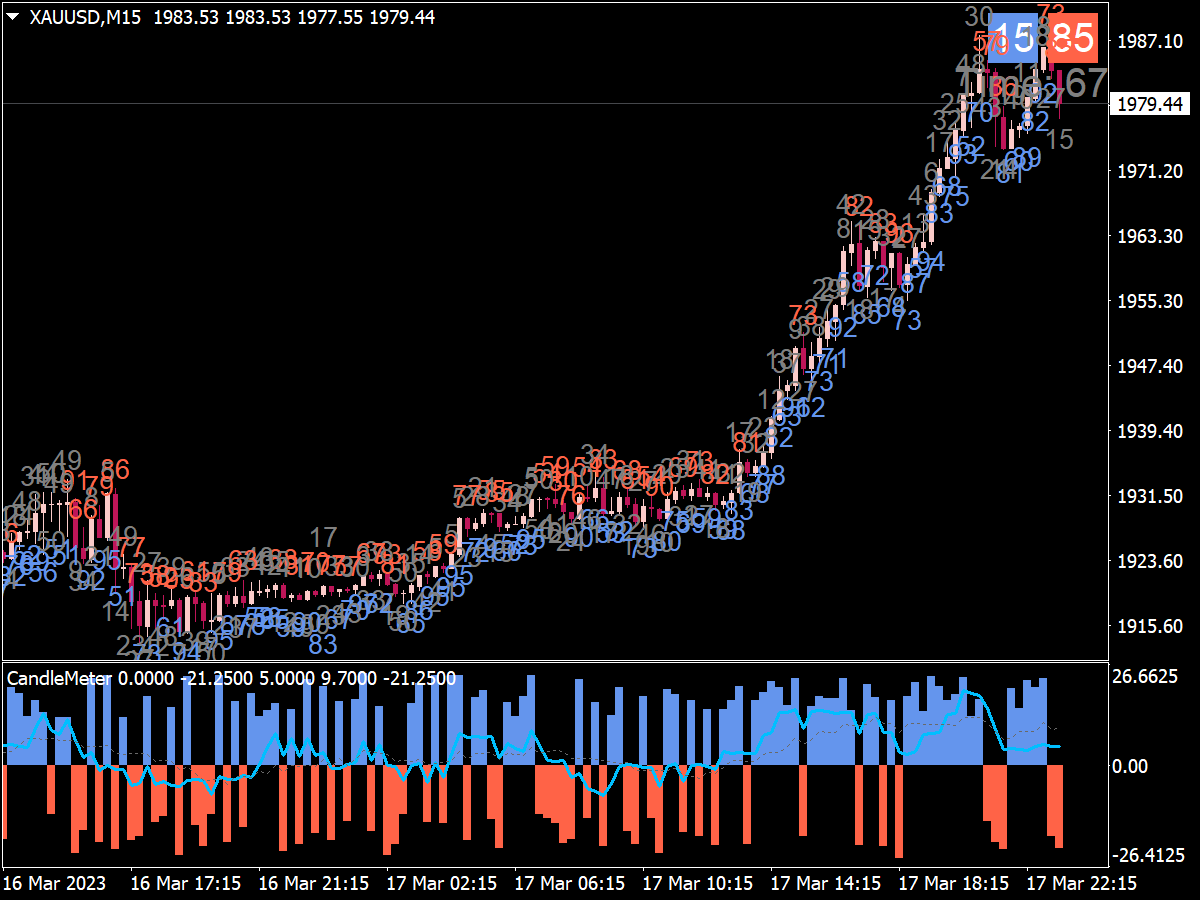Image resolution: width=1200 pixels, height=900 pixels.
Task: Click the 1947.40 price axis level
Action: pos(1149,366)
